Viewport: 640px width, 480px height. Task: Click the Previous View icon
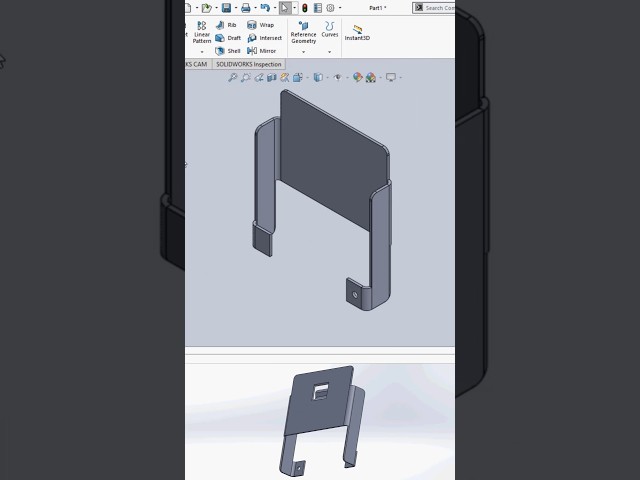[259, 77]
